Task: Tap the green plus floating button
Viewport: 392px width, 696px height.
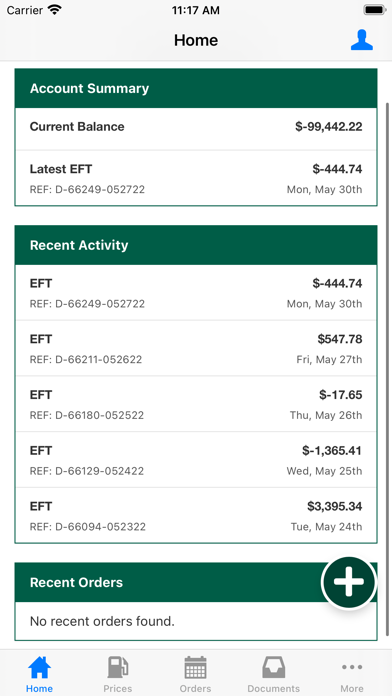Action: click(x=349, y=584)
